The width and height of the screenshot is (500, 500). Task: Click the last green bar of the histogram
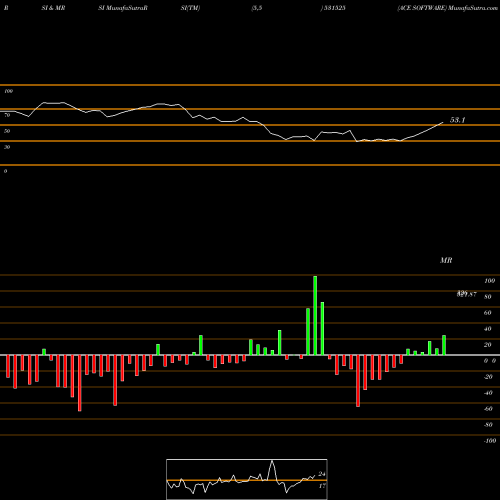(444, 345)
